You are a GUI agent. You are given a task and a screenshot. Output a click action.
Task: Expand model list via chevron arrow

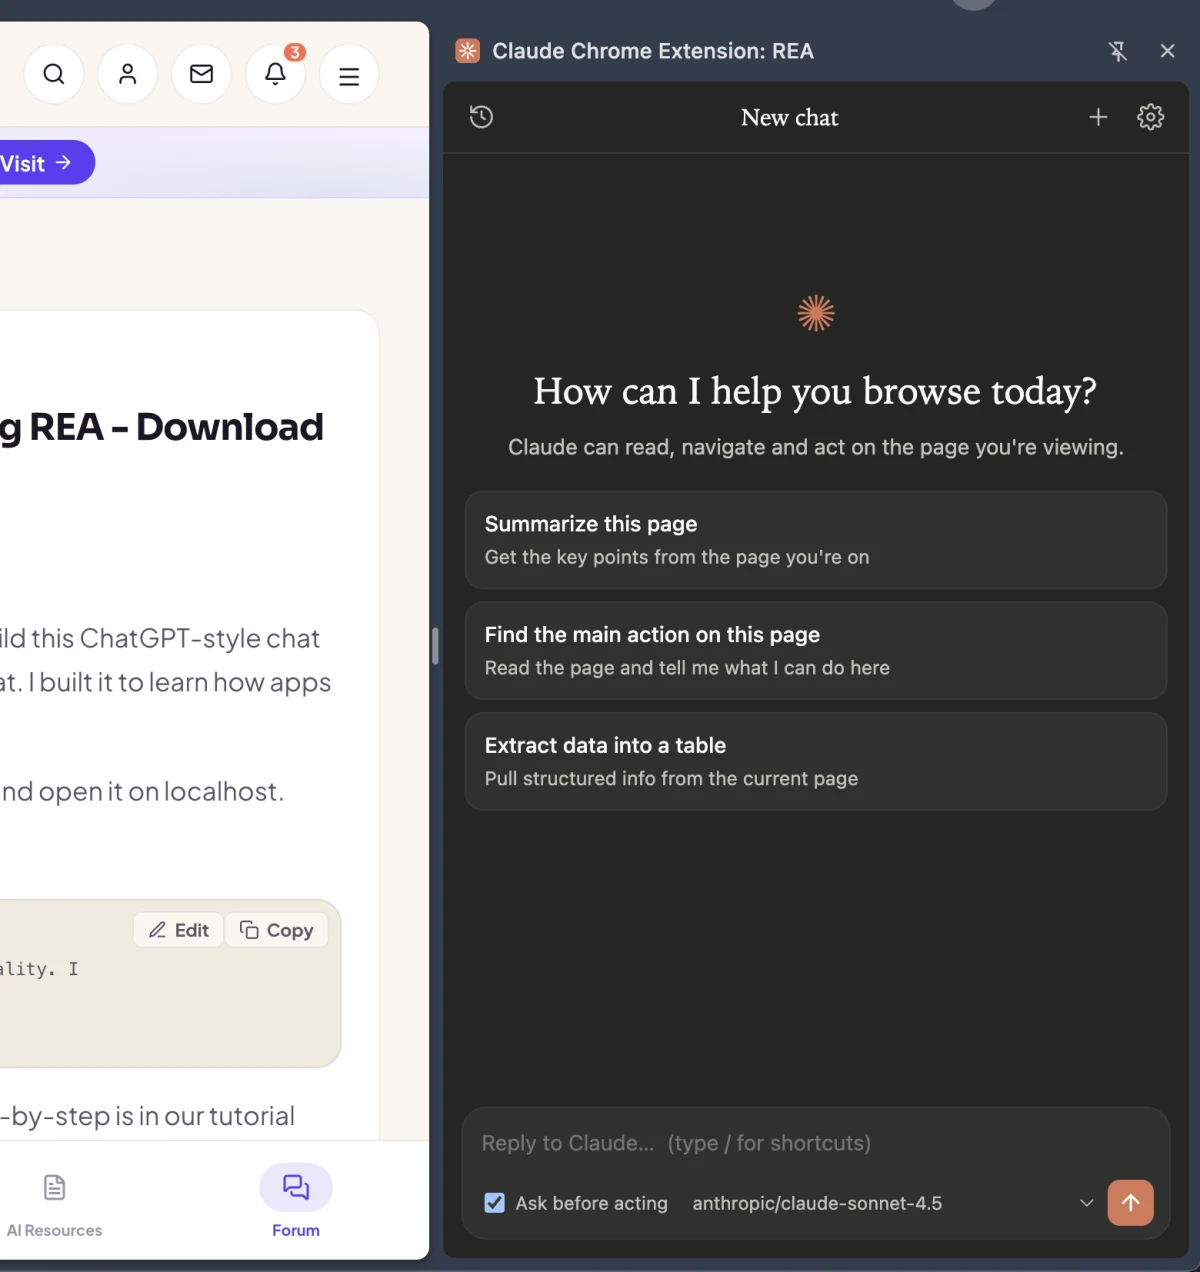(x=1087, y=1203)
